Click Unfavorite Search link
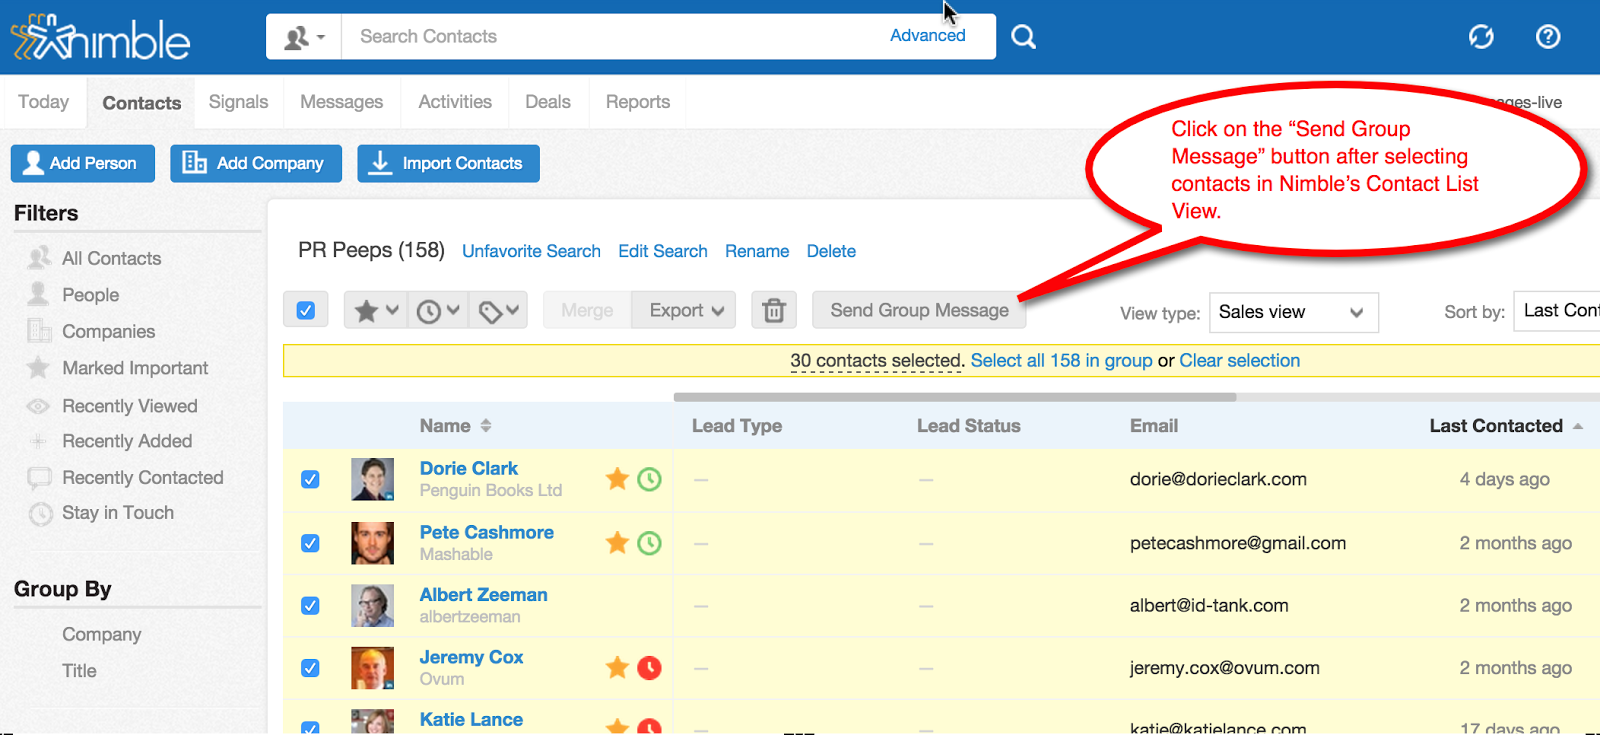This screenshot has height=735, width=1600. click(531, 251)
